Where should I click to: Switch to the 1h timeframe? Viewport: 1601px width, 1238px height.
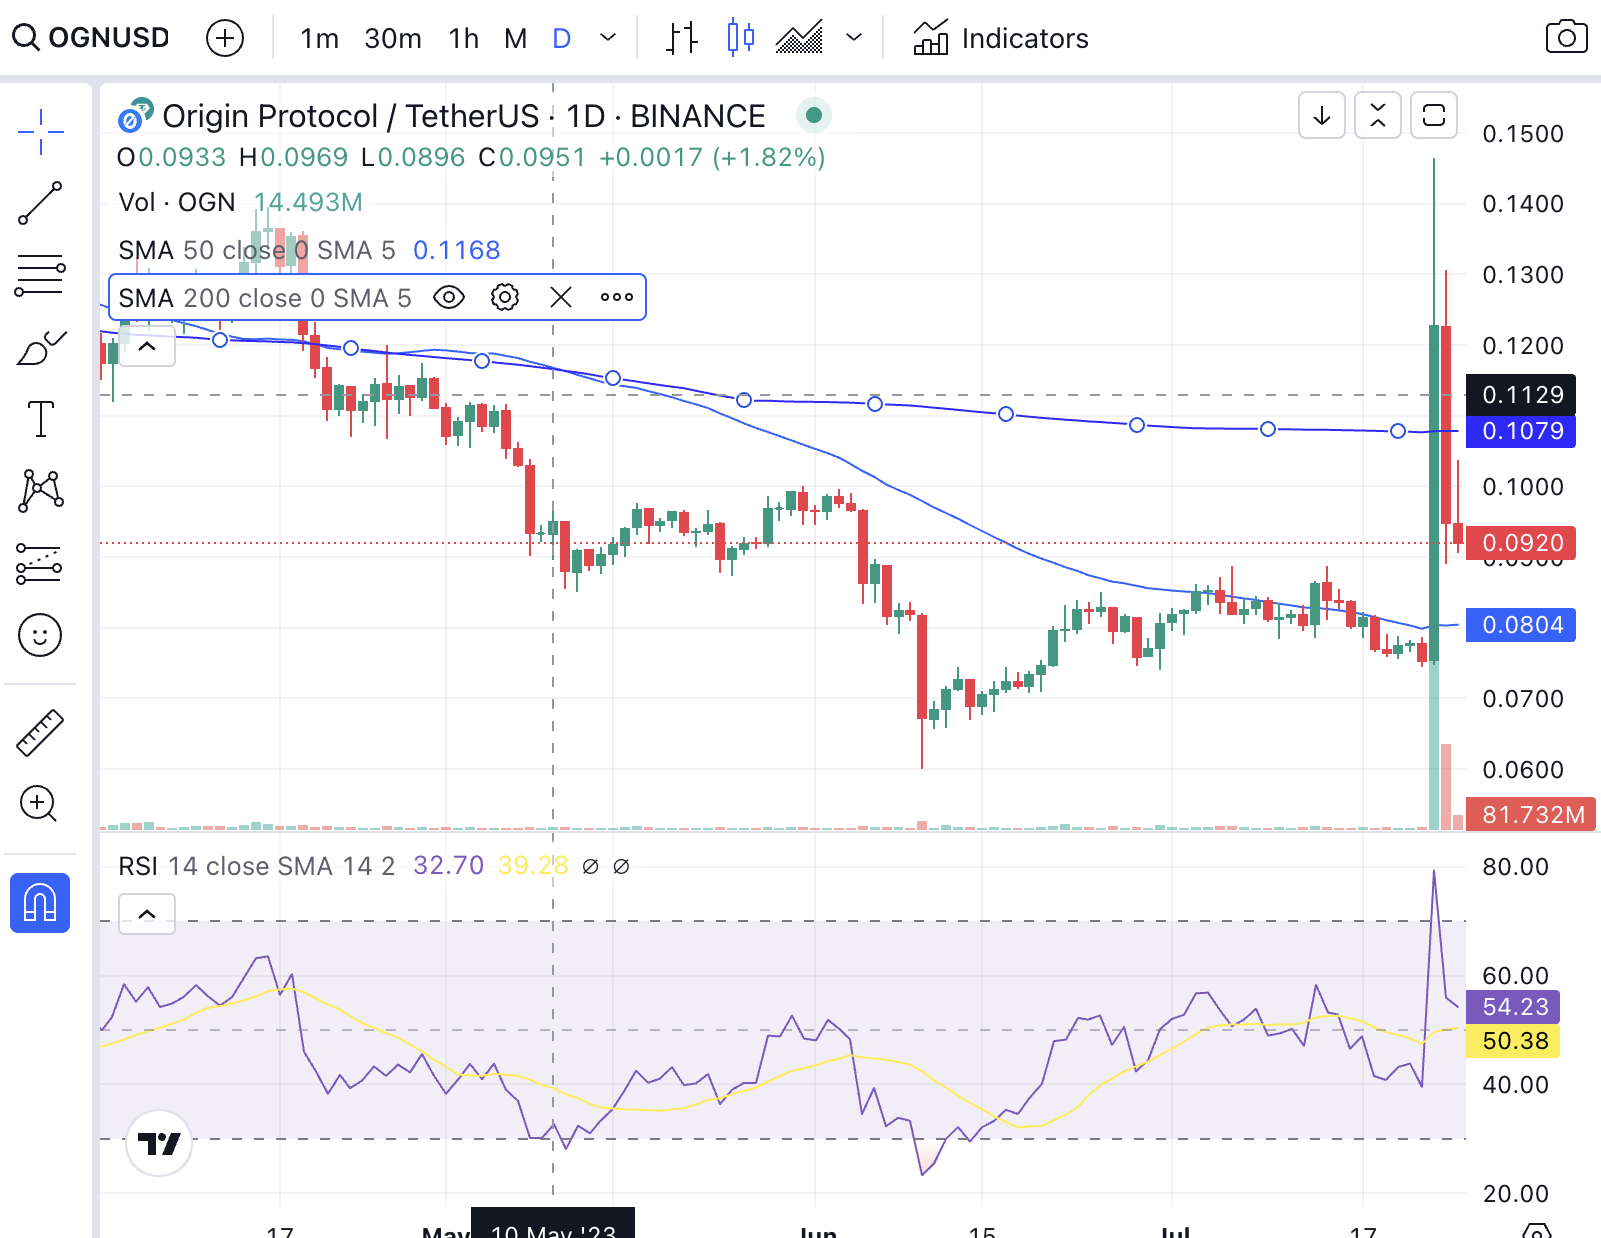point(464,38)
